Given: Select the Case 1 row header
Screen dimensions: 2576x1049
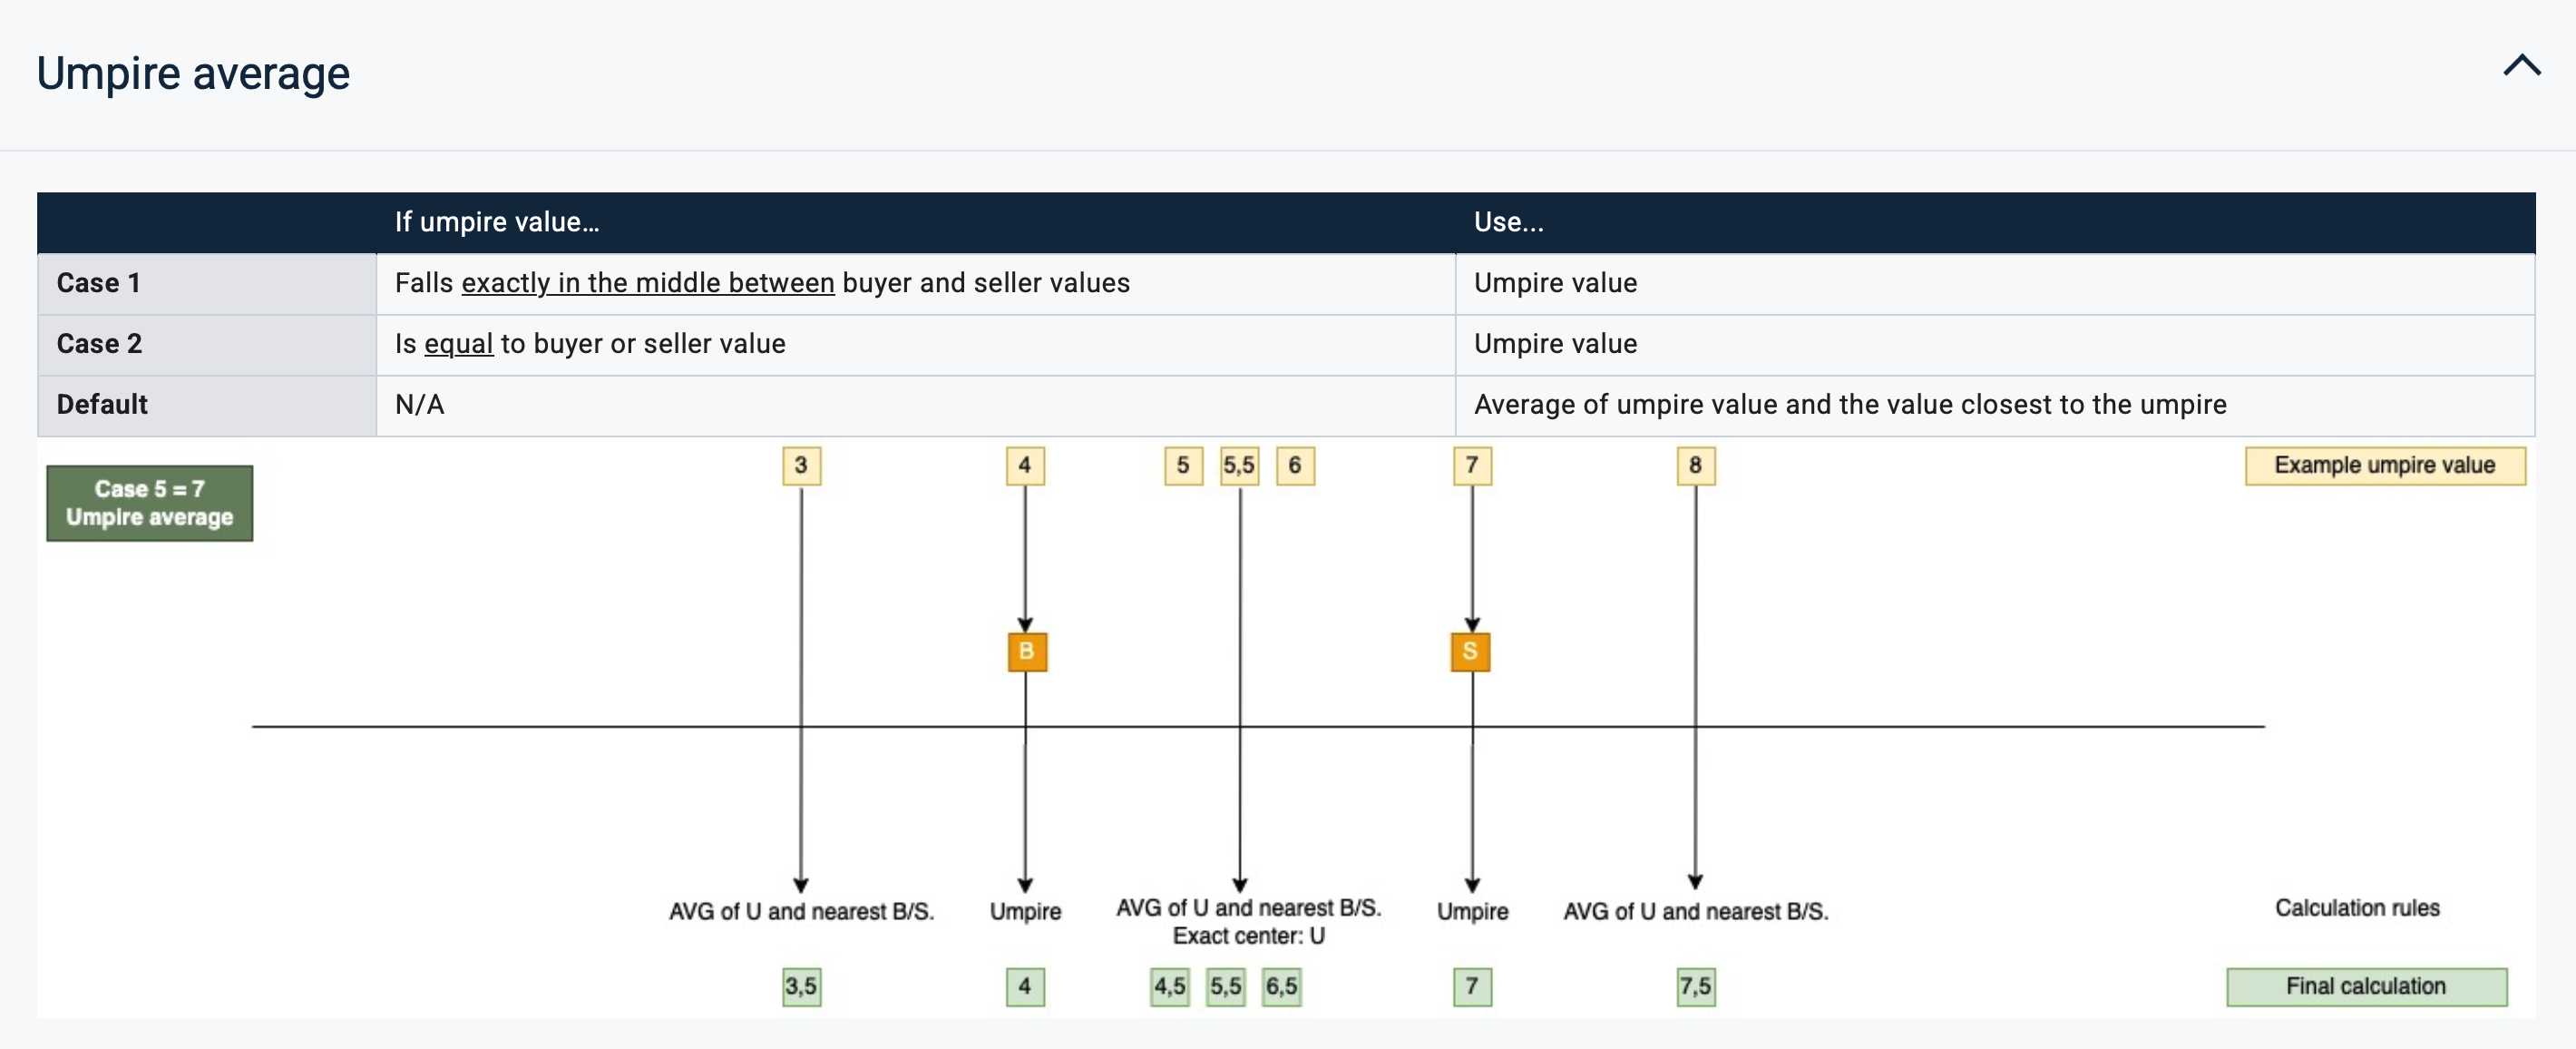Looking at the screenshot, I should point(99,284).
